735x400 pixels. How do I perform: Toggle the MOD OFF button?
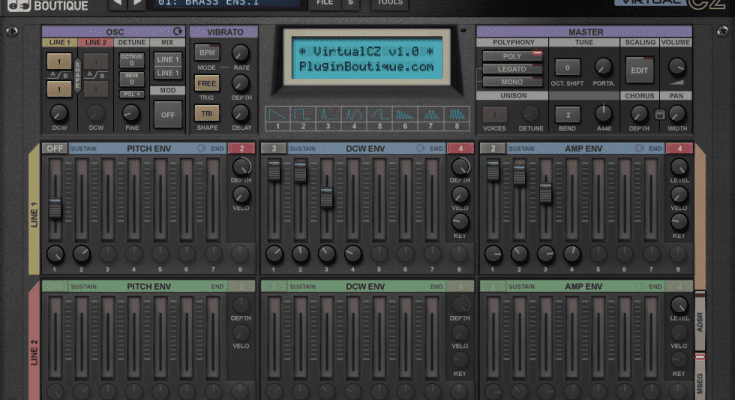[x=167, y=114]
